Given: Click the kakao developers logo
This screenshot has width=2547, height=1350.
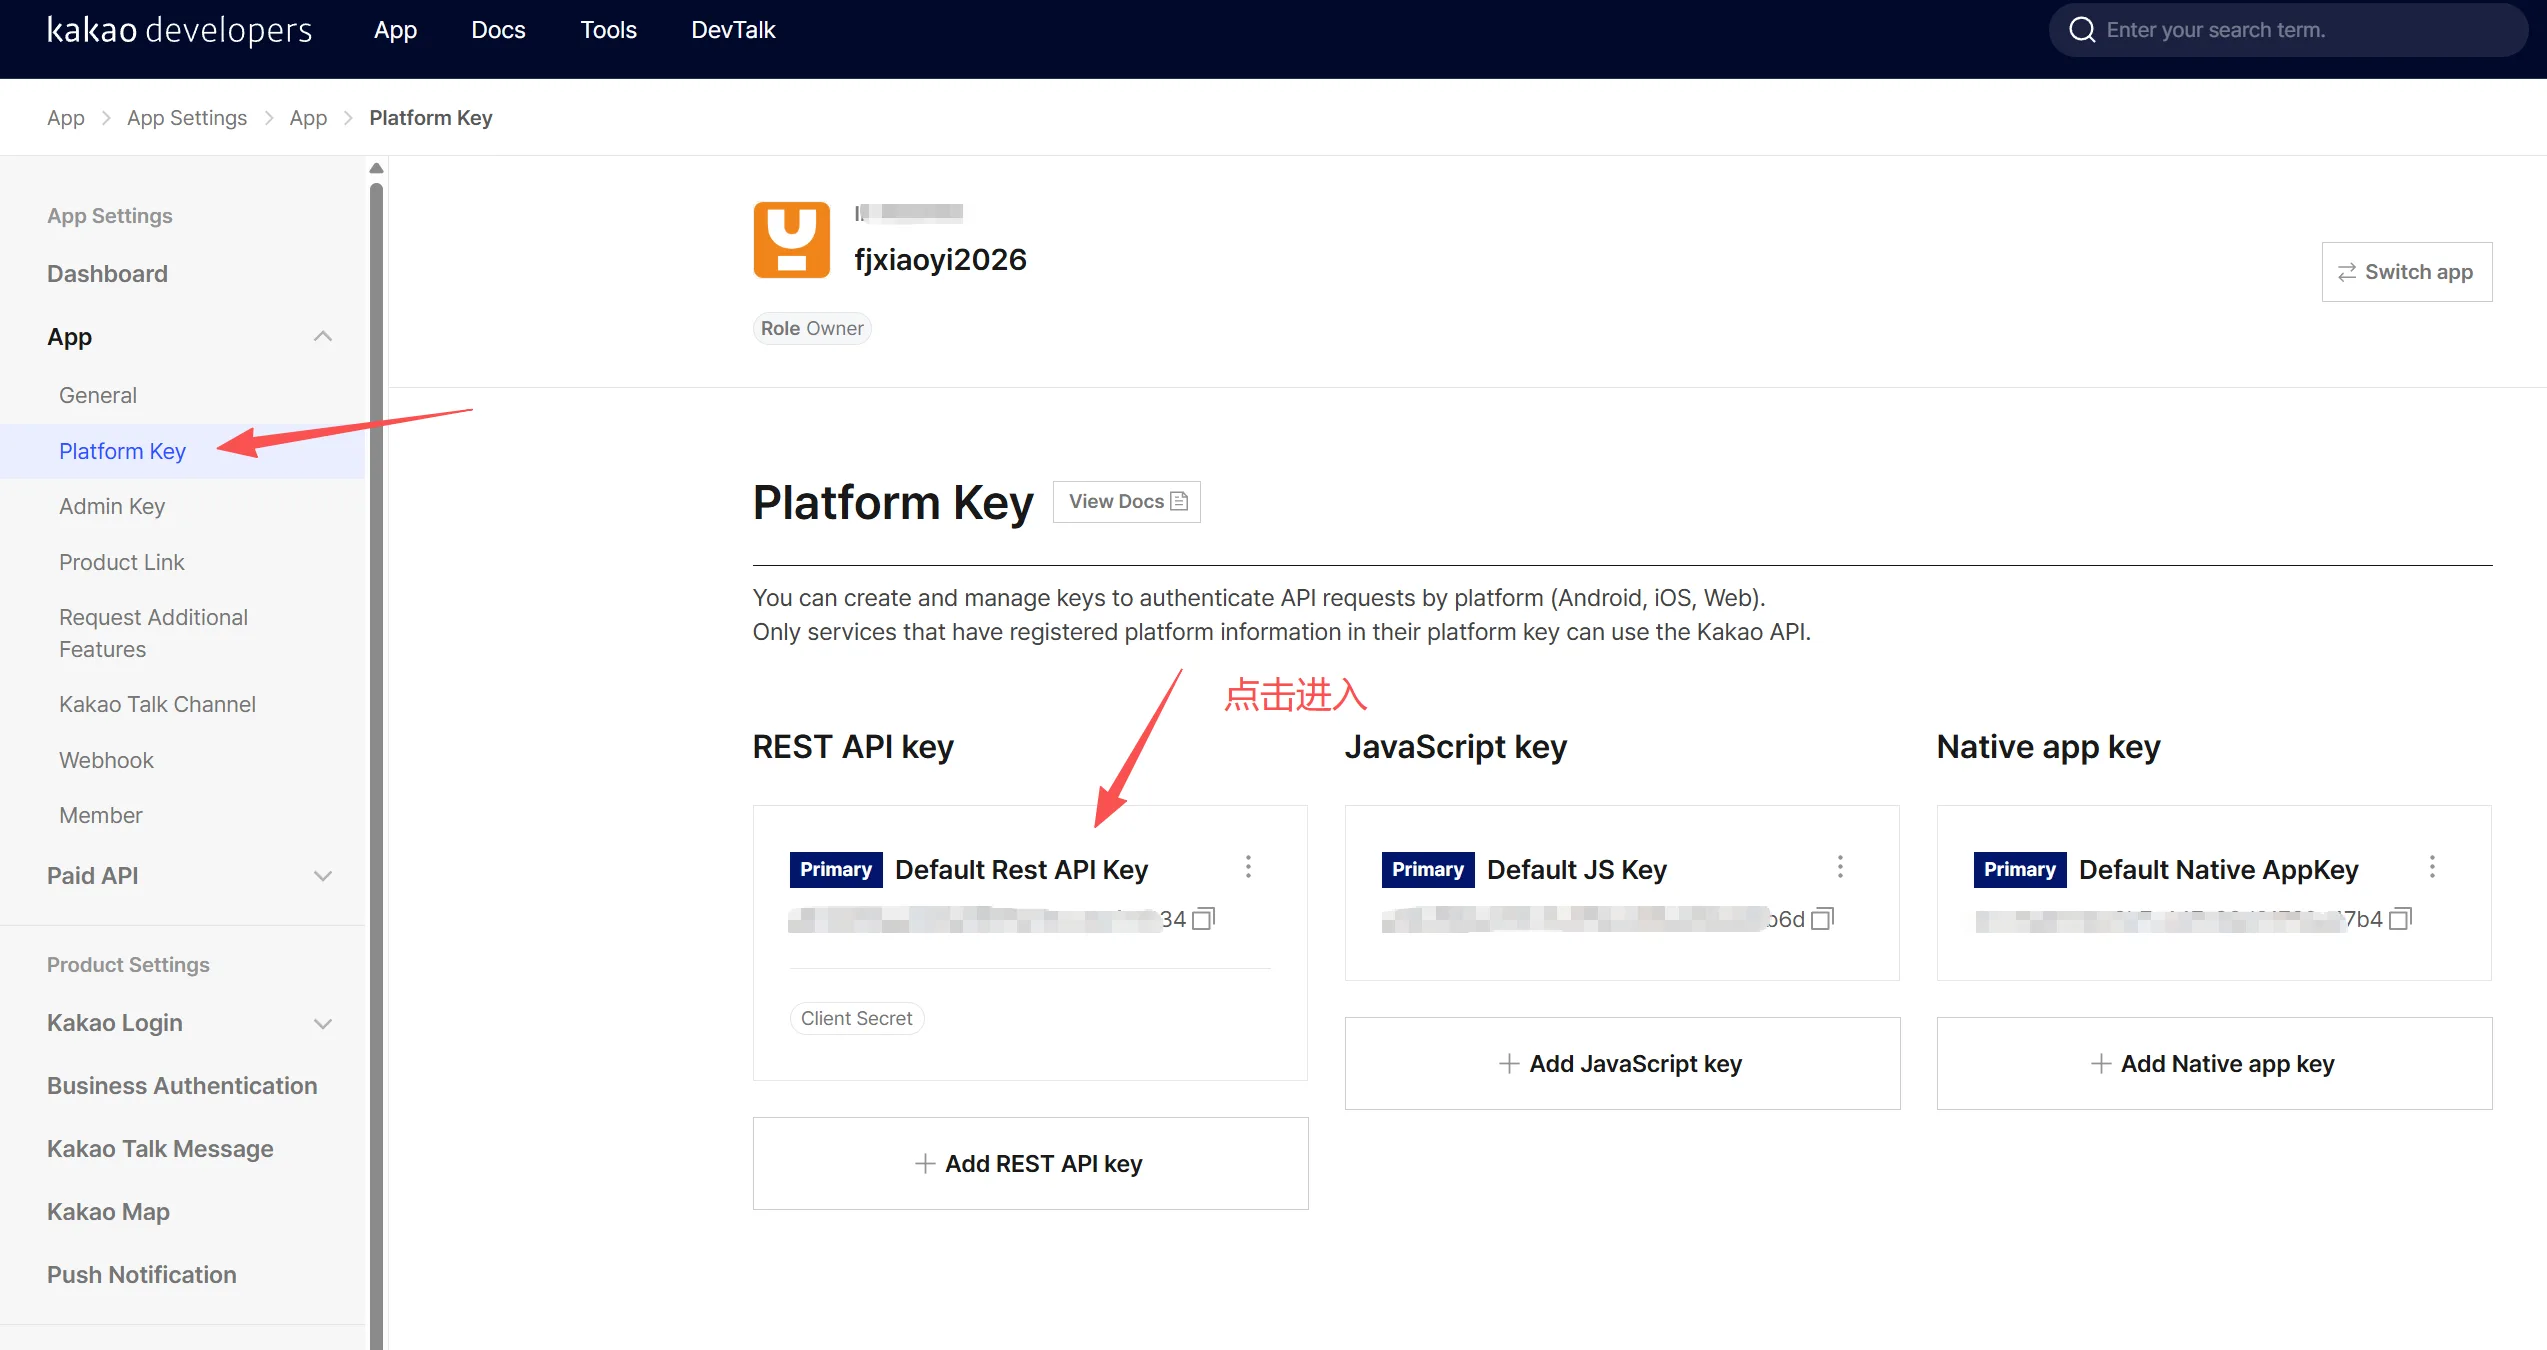Looking at the screenshot, I should tap(179, 30).
